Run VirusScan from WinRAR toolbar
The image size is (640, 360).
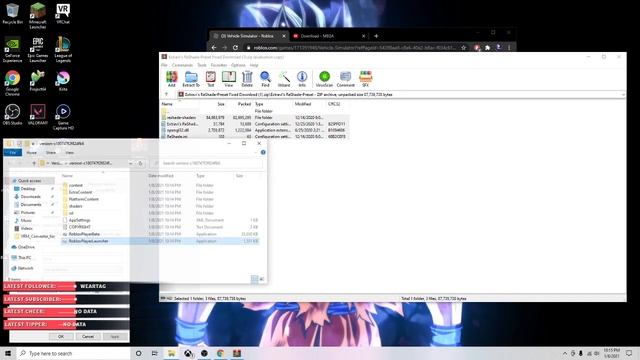324,79
